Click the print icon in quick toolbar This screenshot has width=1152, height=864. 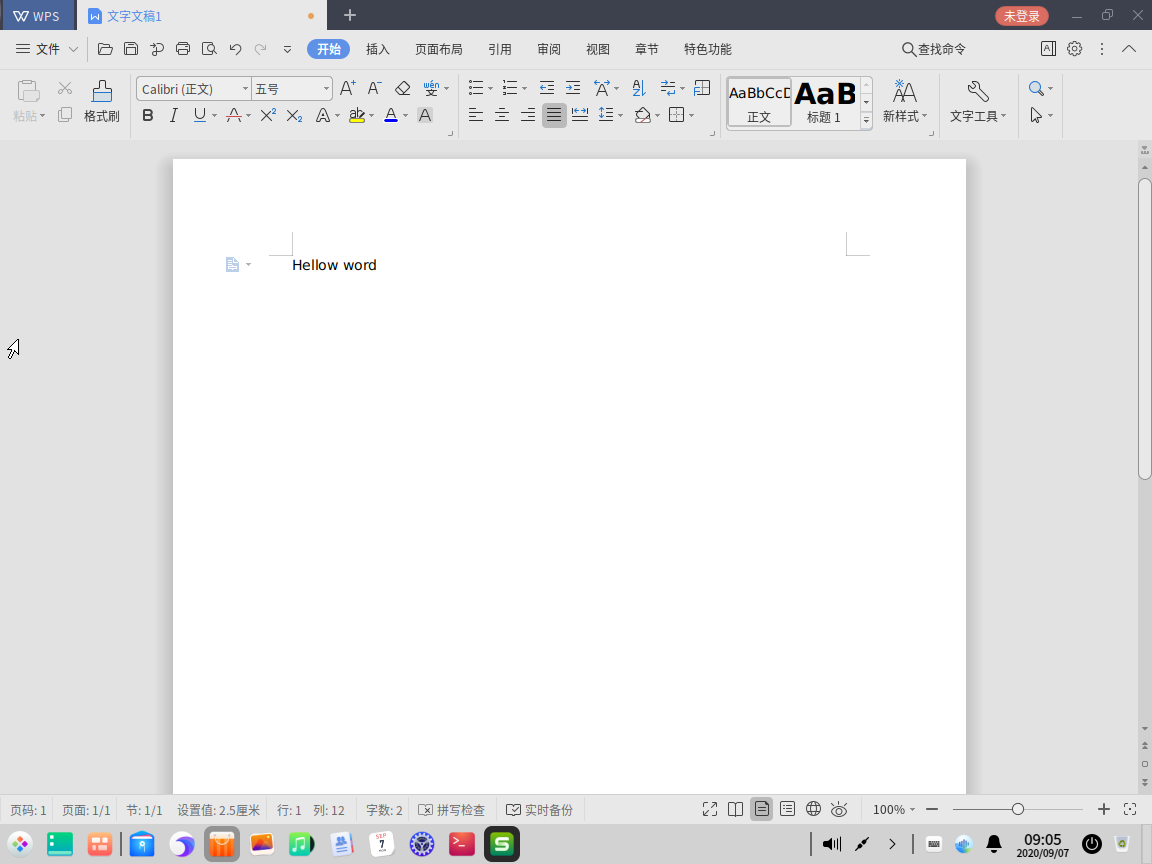pyautogui.click(x=183, y=49)
